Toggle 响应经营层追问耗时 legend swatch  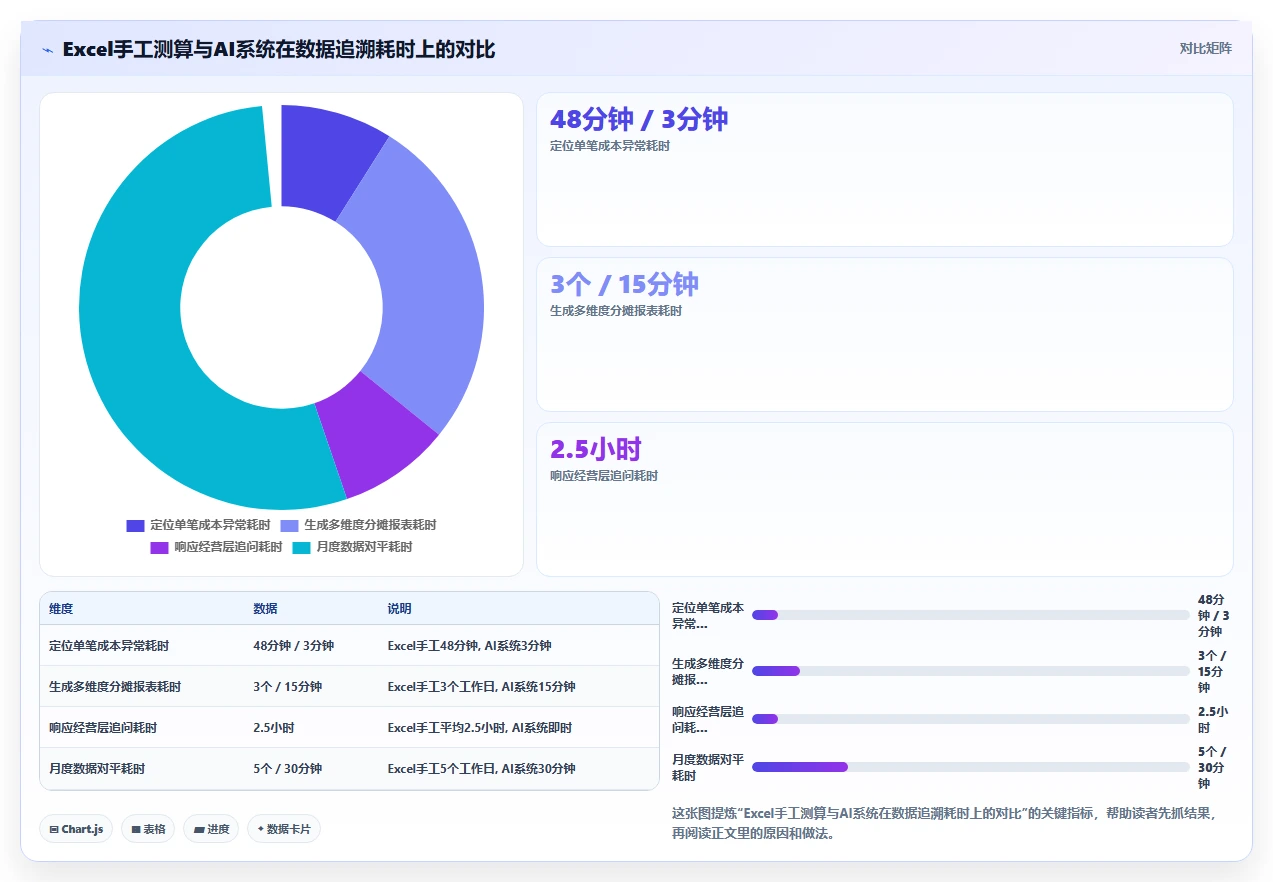[159, 547]
